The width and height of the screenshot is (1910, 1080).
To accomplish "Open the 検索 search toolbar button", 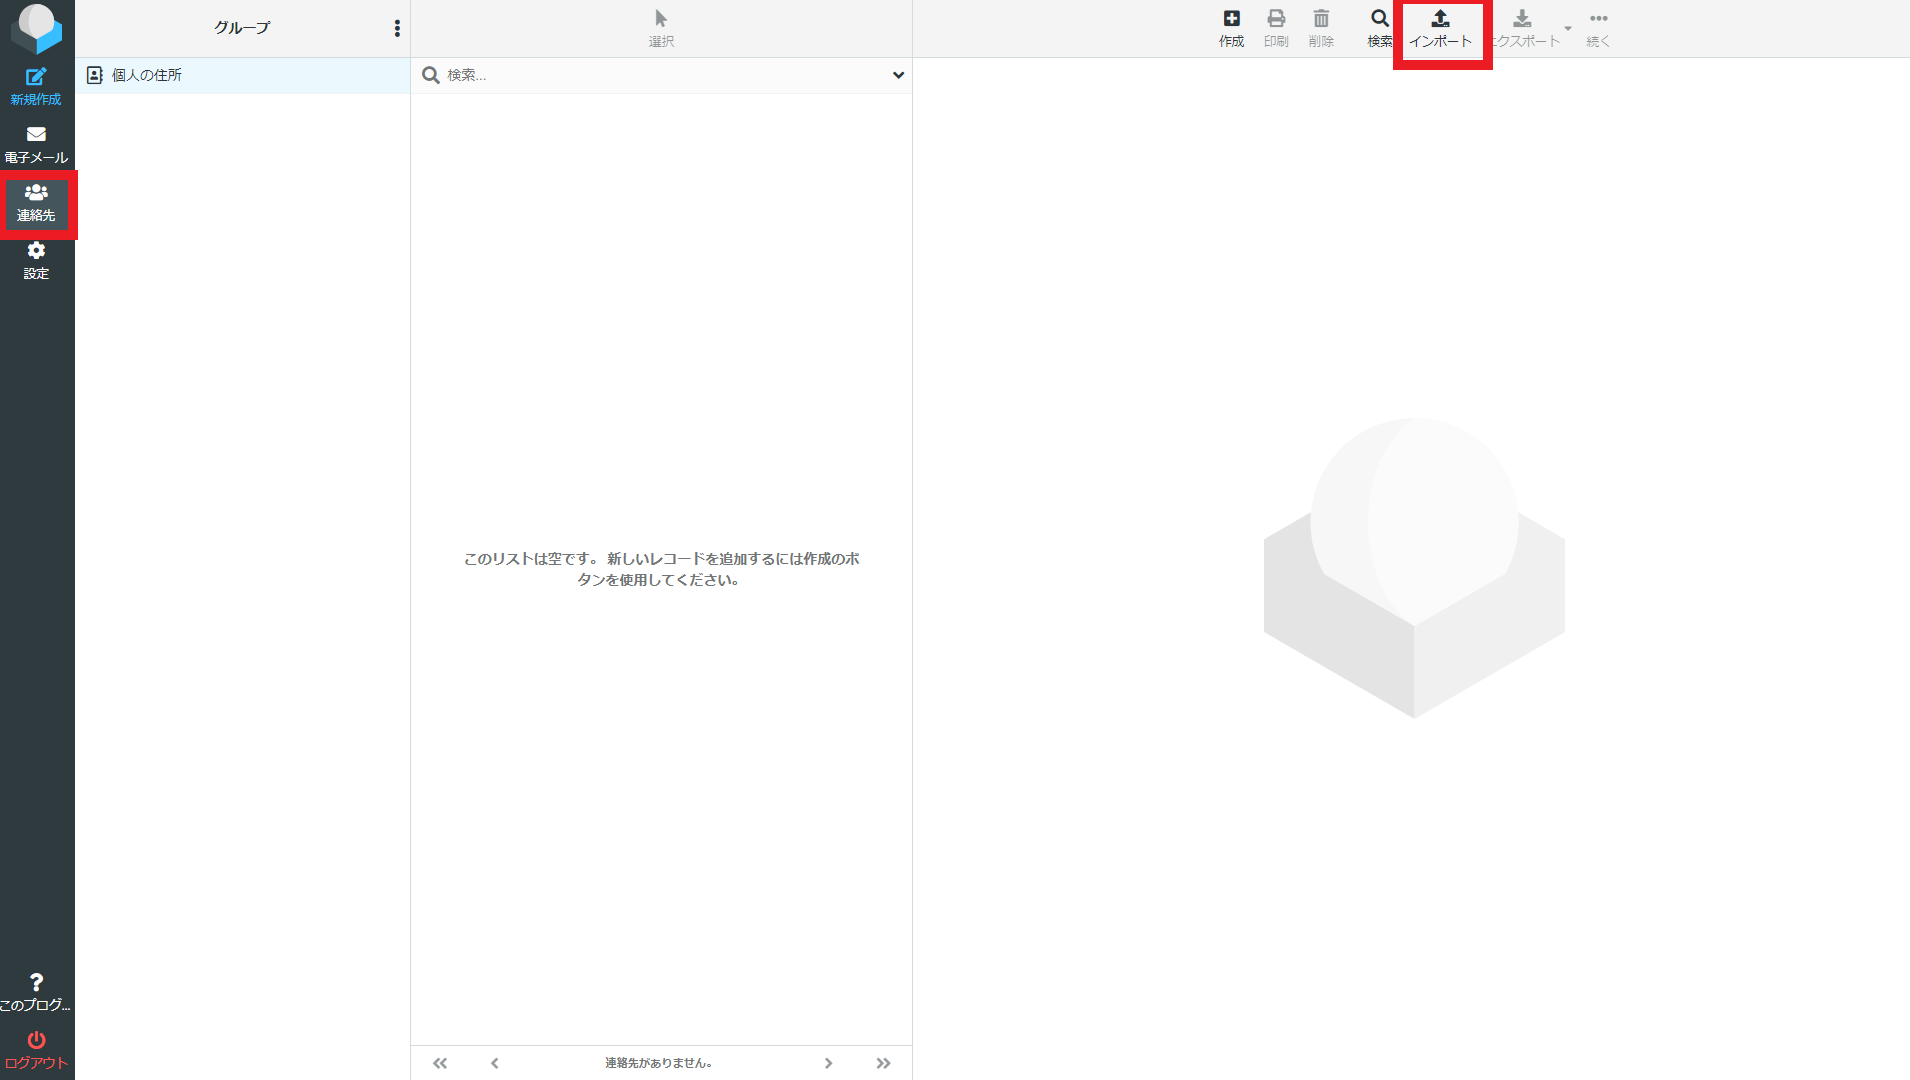I will (x=1379, y=28).
